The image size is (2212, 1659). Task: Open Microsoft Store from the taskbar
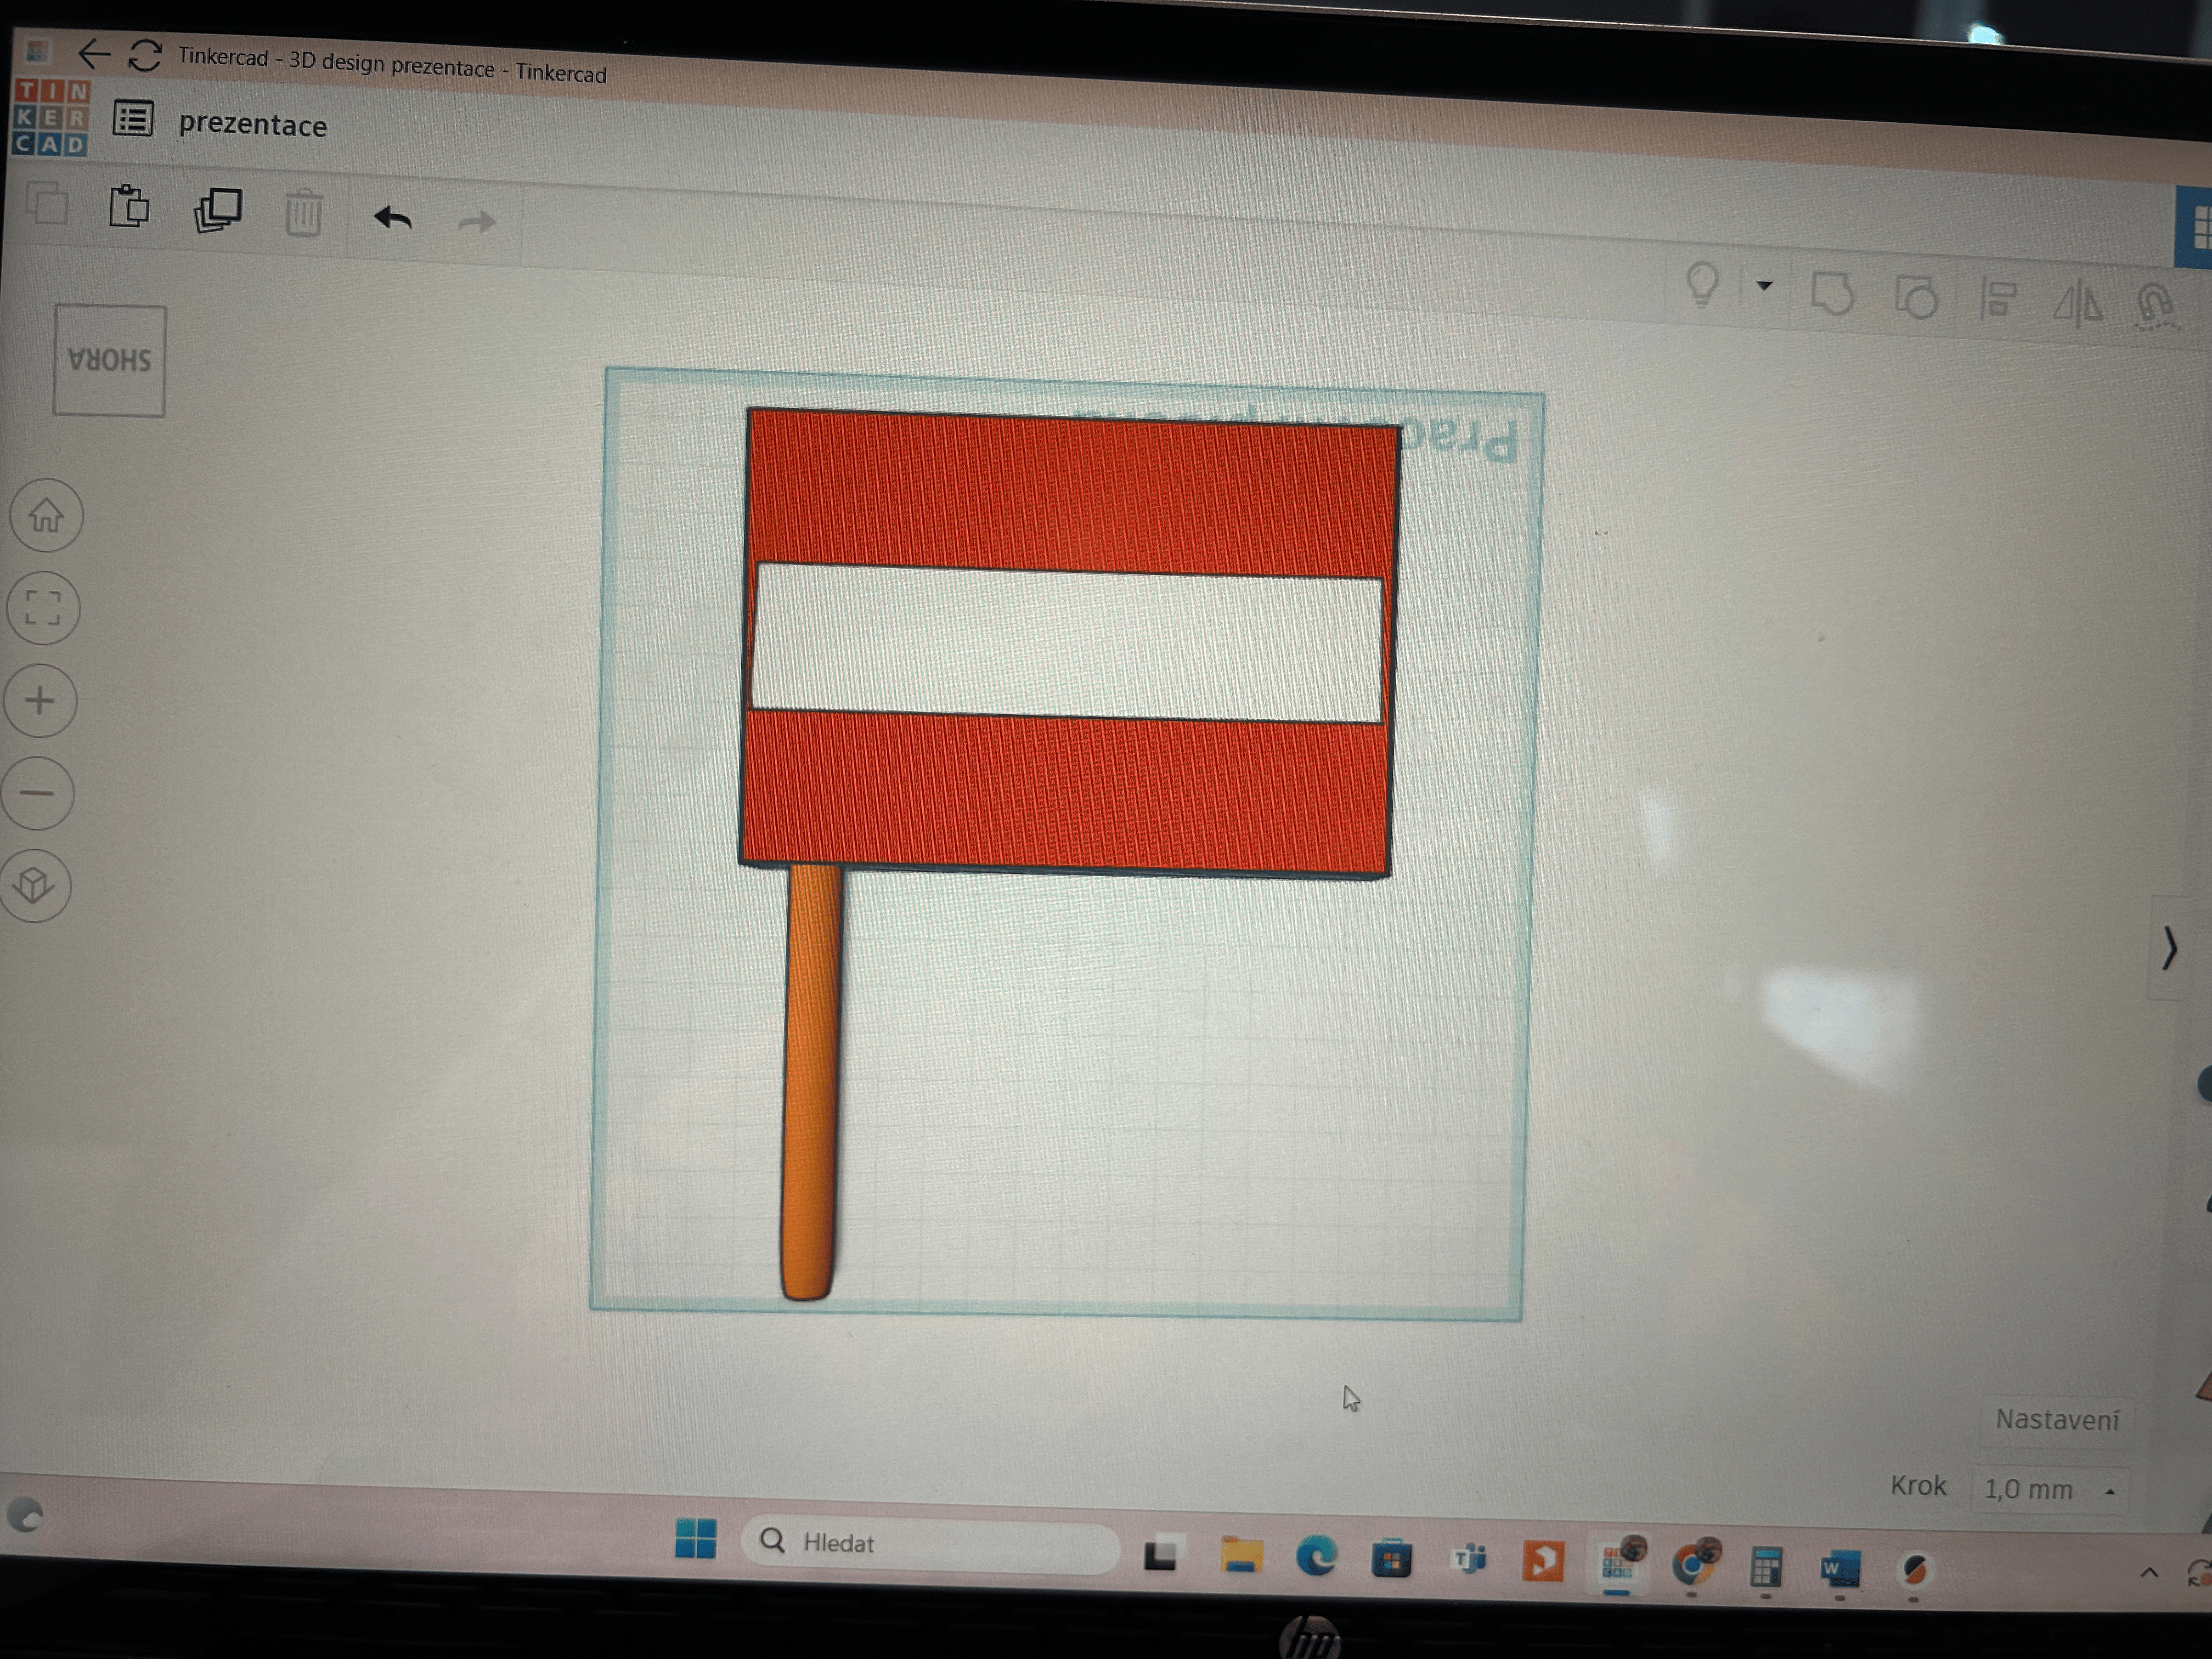click(x=1391, y=1559)
